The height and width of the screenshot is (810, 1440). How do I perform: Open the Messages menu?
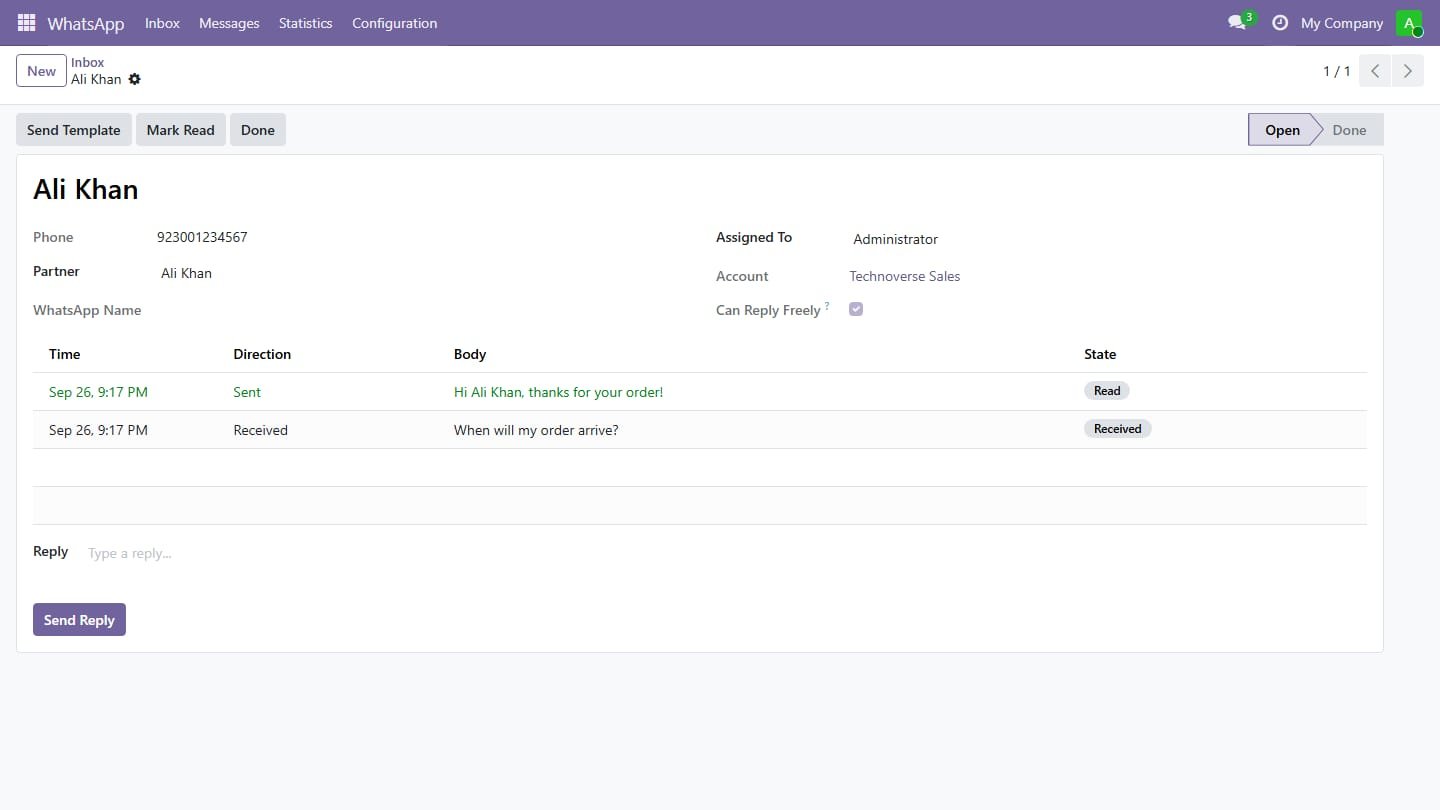(229, 23)
